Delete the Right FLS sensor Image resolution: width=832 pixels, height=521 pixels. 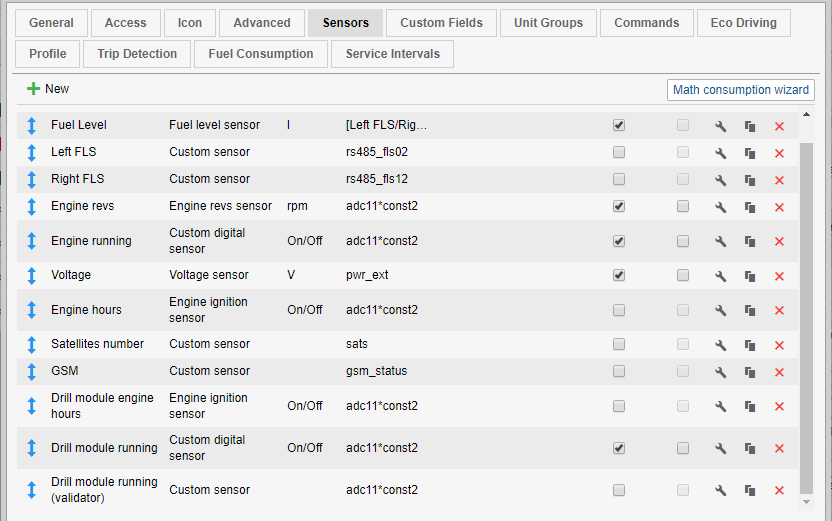click(779, 180)
